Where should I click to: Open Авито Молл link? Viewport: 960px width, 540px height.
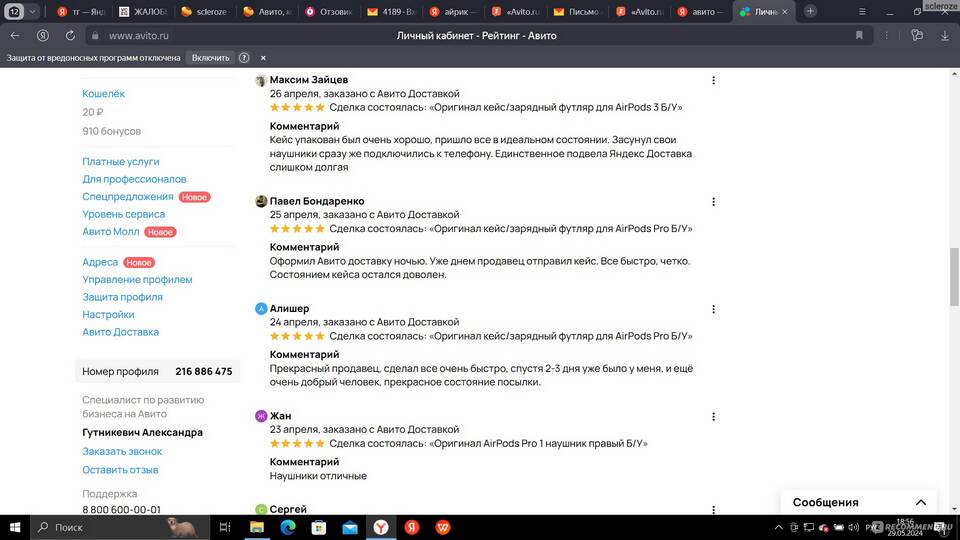111,231
